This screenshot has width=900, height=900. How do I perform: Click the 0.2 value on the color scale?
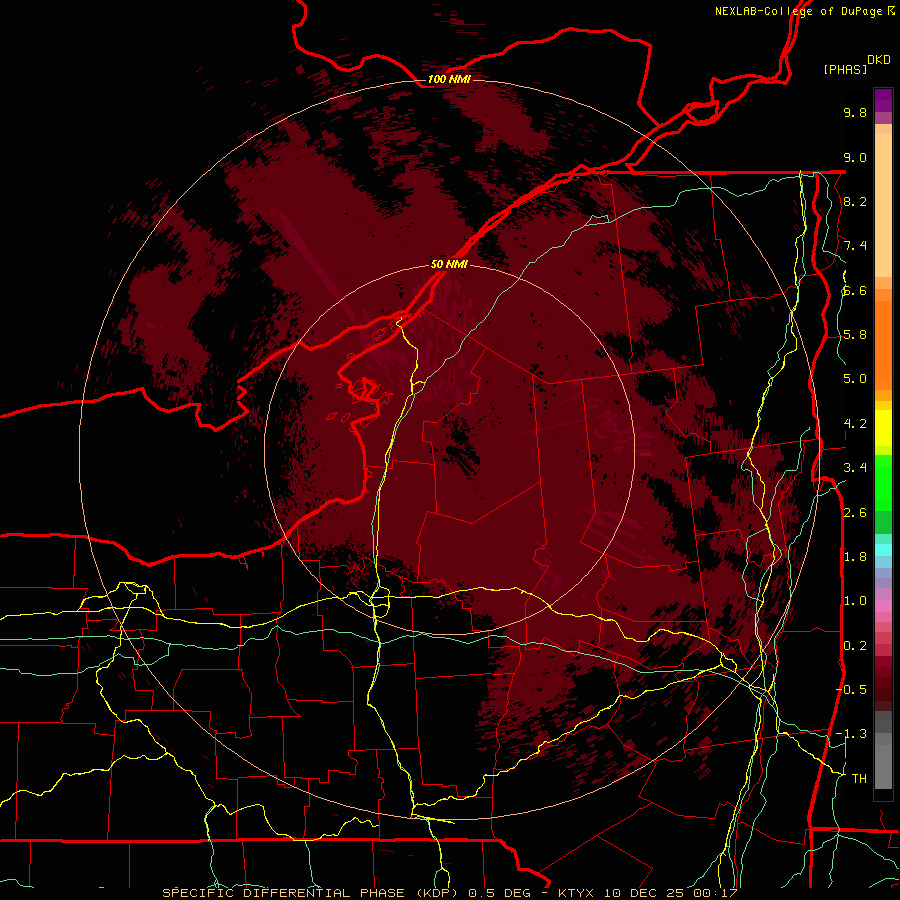(855, 646)
